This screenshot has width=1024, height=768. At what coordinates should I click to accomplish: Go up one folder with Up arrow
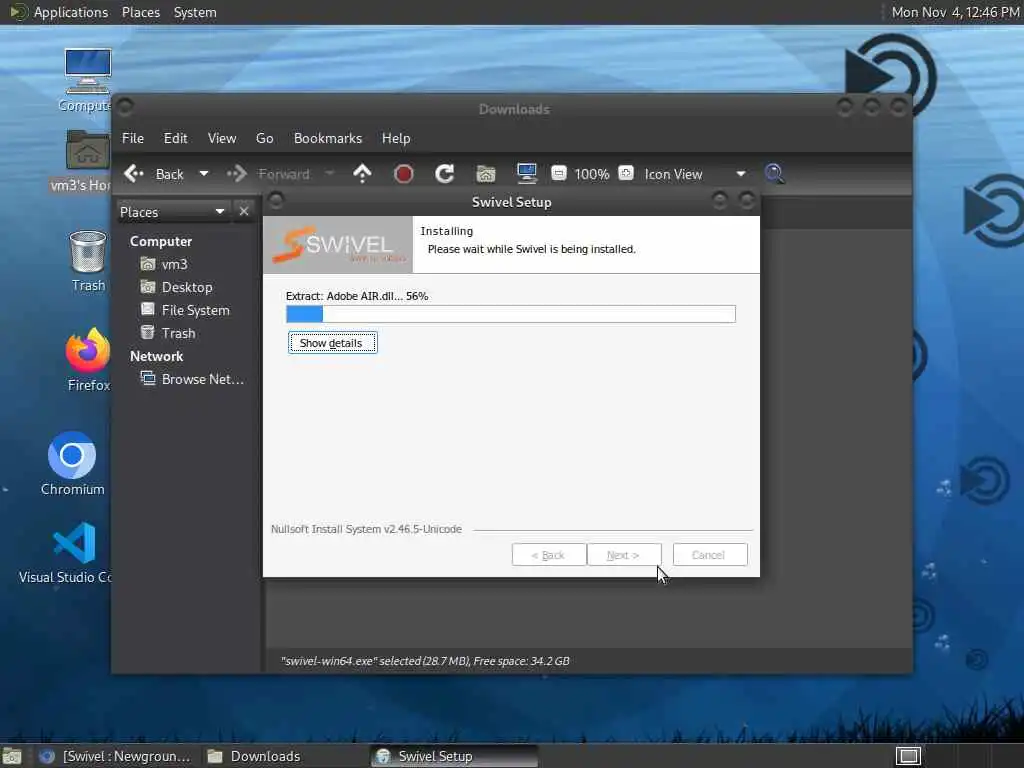pos(362,174)
